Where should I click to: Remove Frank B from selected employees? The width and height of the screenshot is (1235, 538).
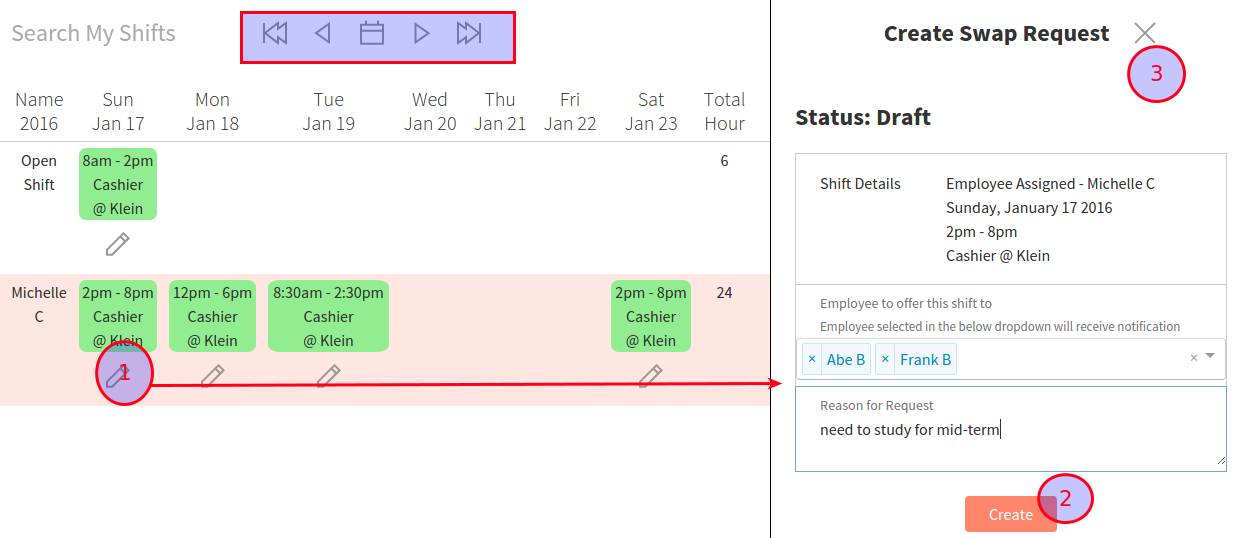pos(885,359)
